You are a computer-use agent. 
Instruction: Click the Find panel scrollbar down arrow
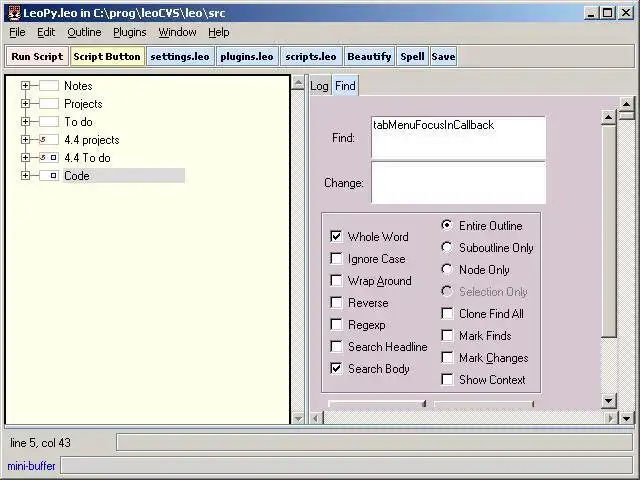point(609,401)
